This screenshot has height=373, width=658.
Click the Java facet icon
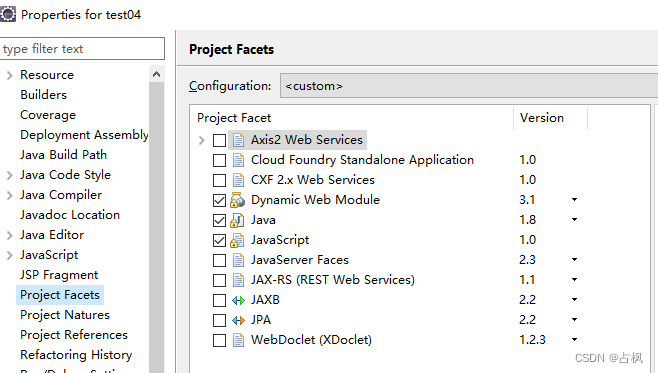pos(238,220)
